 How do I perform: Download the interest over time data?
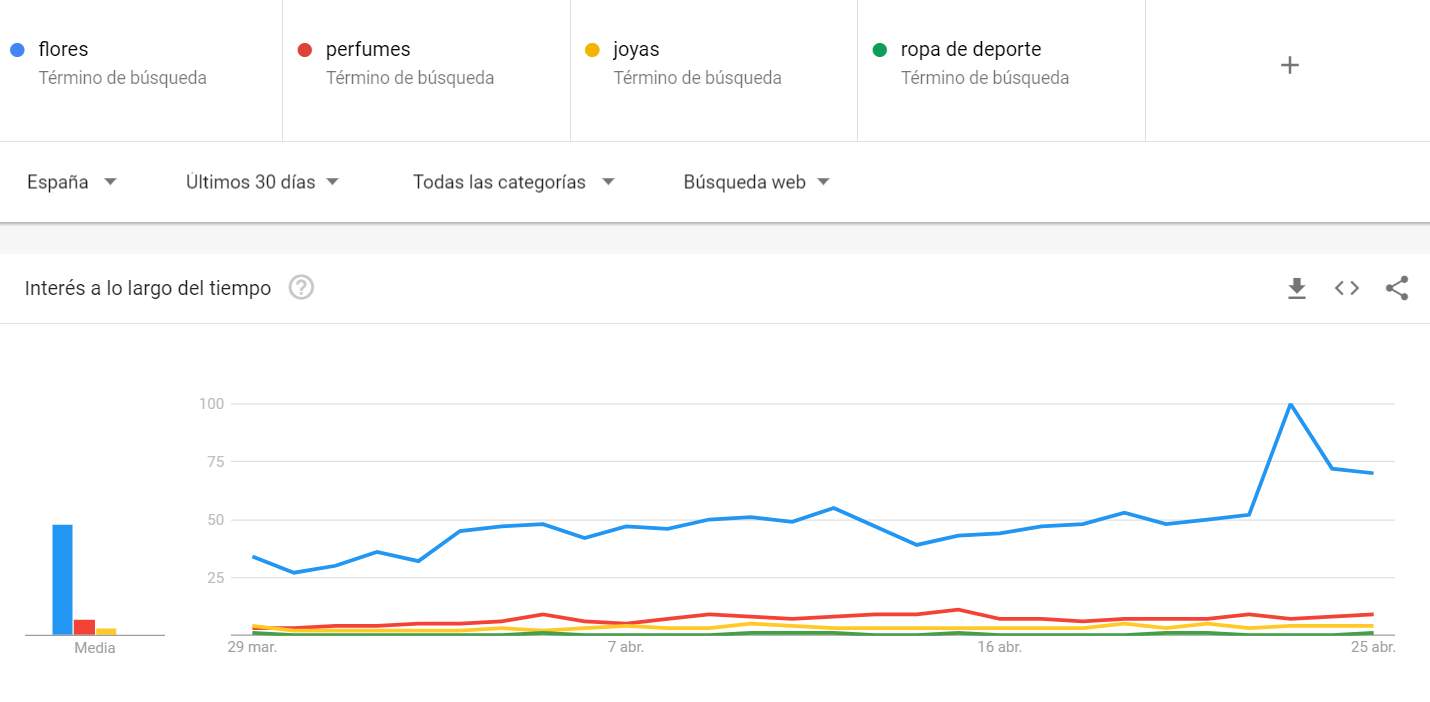click(x=1297, y=288)
